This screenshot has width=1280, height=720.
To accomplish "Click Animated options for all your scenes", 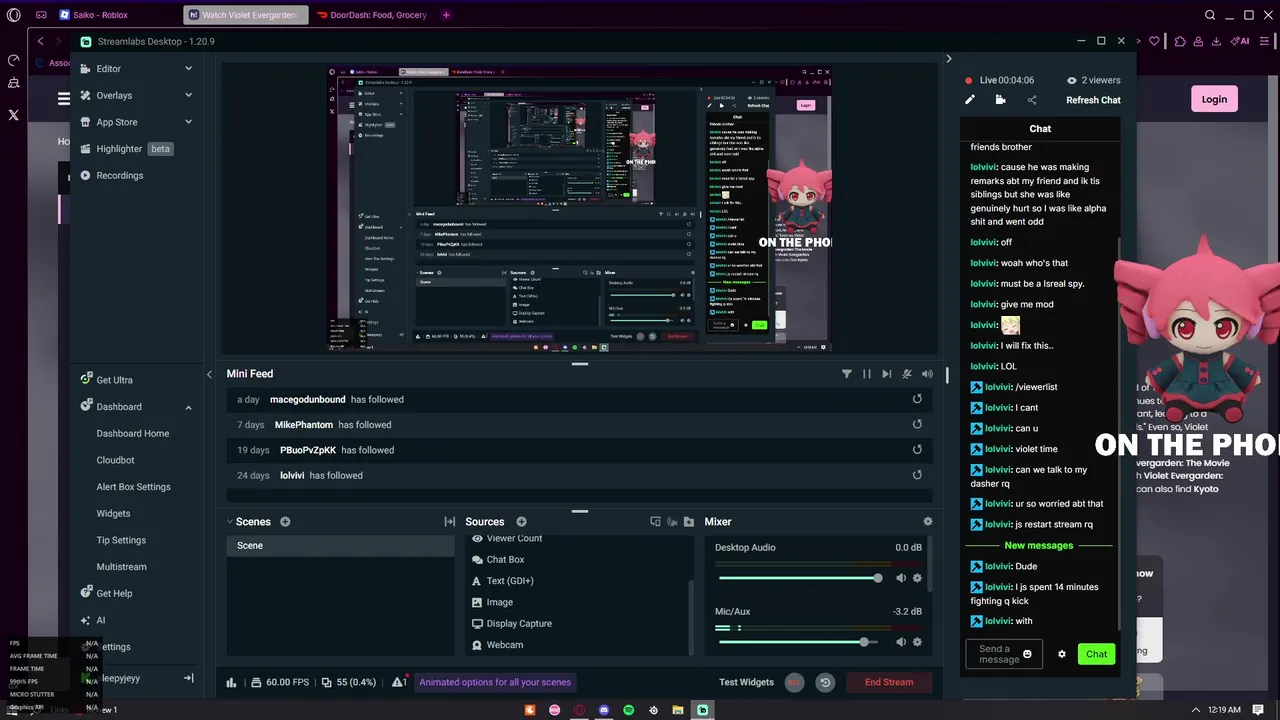I will coord(495,682).
